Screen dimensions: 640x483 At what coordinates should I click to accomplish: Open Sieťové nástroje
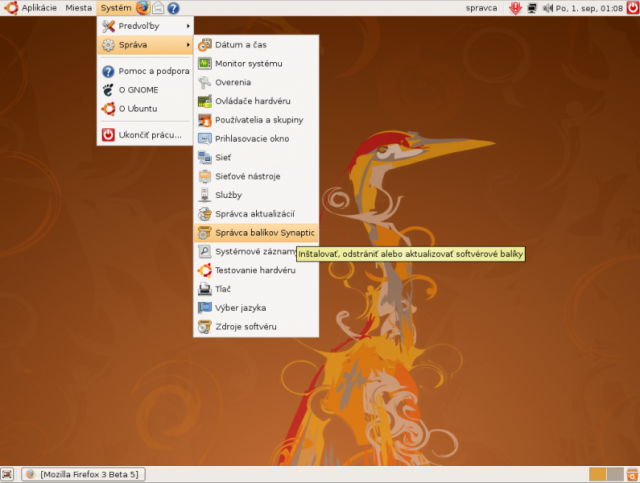(x=256, y=176)
